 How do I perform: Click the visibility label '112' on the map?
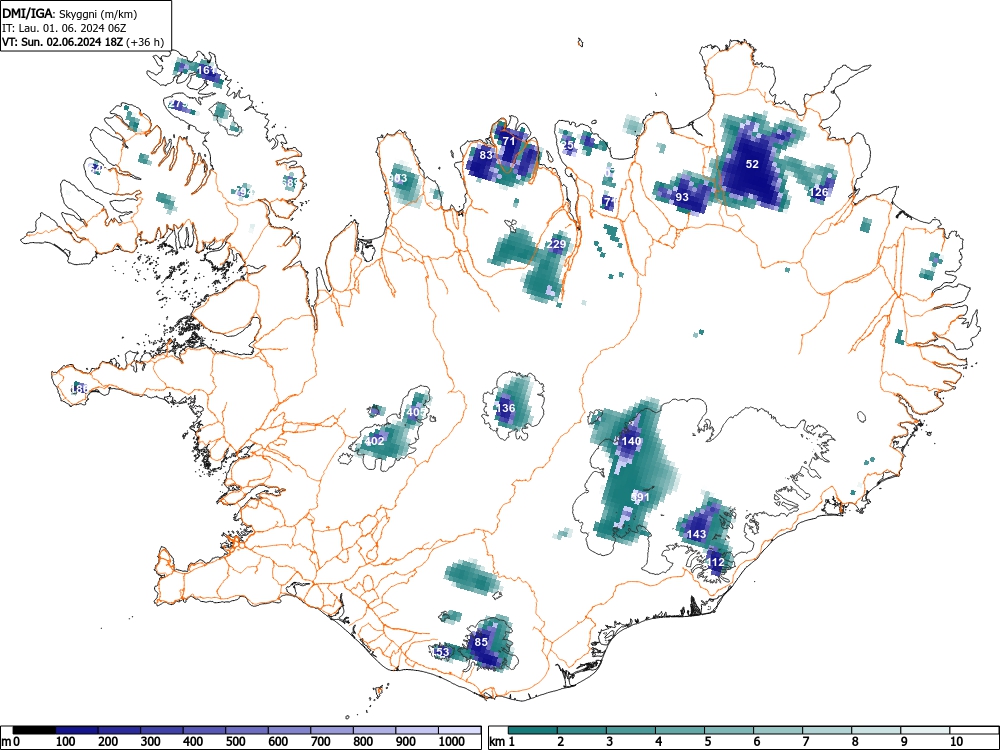716,562
